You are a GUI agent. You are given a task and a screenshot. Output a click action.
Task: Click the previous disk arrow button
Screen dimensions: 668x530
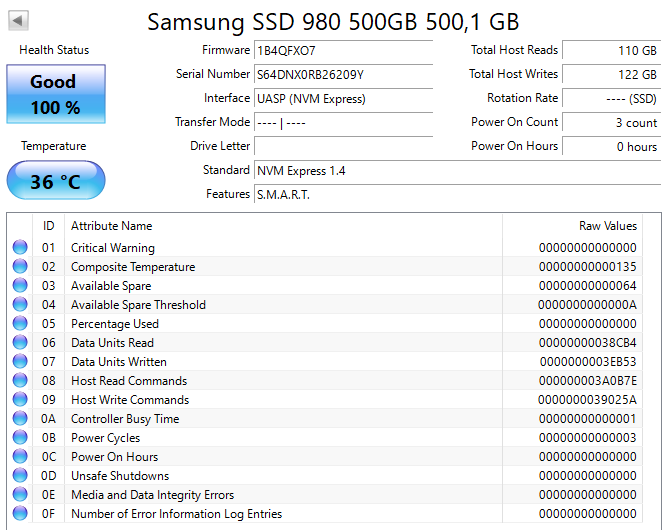point(19,20)
